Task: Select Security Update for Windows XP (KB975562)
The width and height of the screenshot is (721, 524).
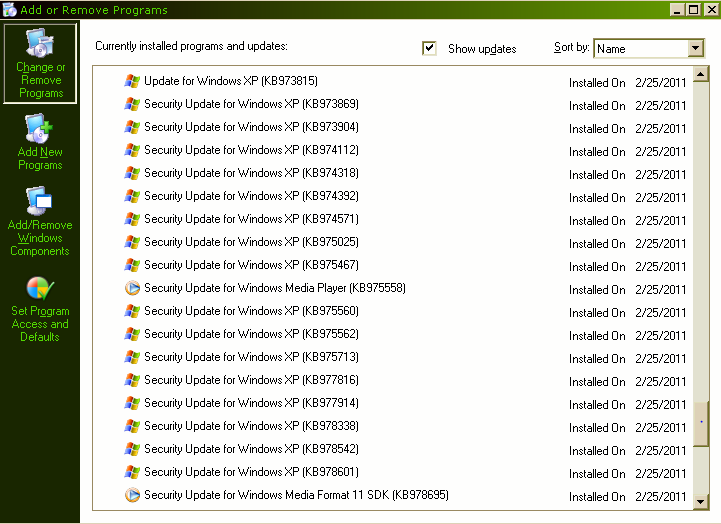Action: click(x=251, y=334)
